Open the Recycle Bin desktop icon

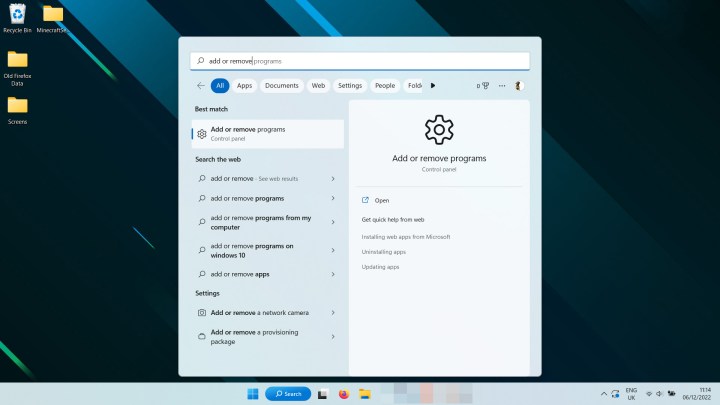click(17, 17)
